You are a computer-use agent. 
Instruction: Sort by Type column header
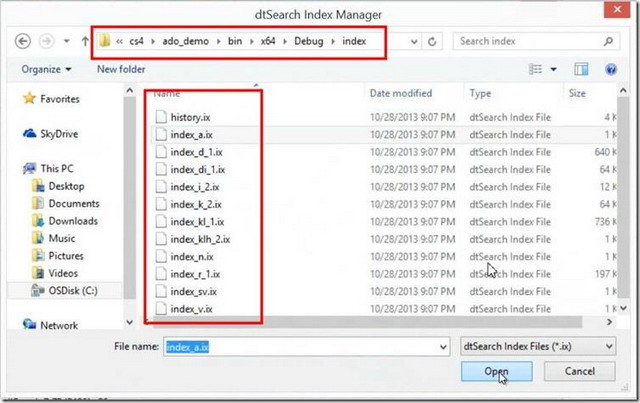[480, 94]
